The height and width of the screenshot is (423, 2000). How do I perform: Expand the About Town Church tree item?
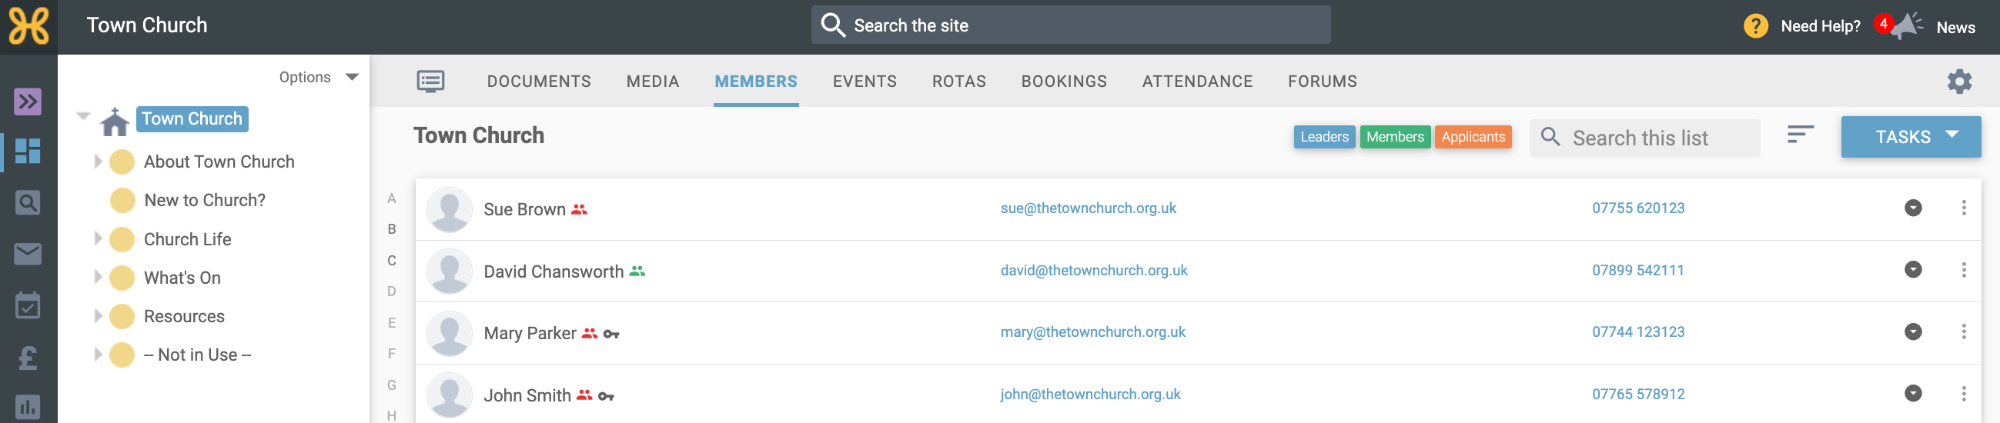pyautogui.click(x=98, y=161)
